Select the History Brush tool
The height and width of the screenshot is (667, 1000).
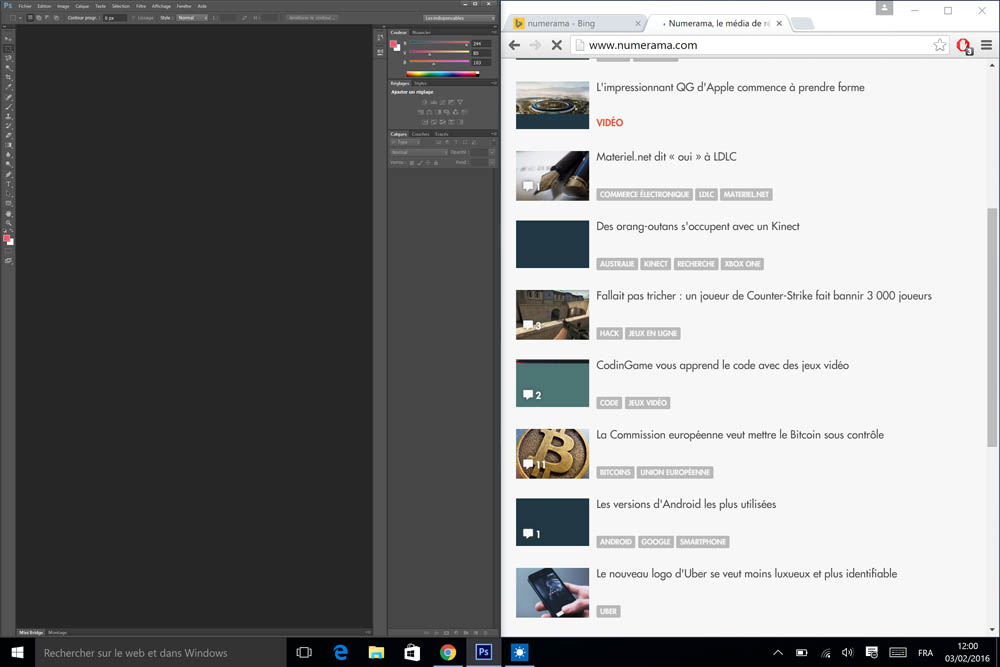[x=8, y=126]
